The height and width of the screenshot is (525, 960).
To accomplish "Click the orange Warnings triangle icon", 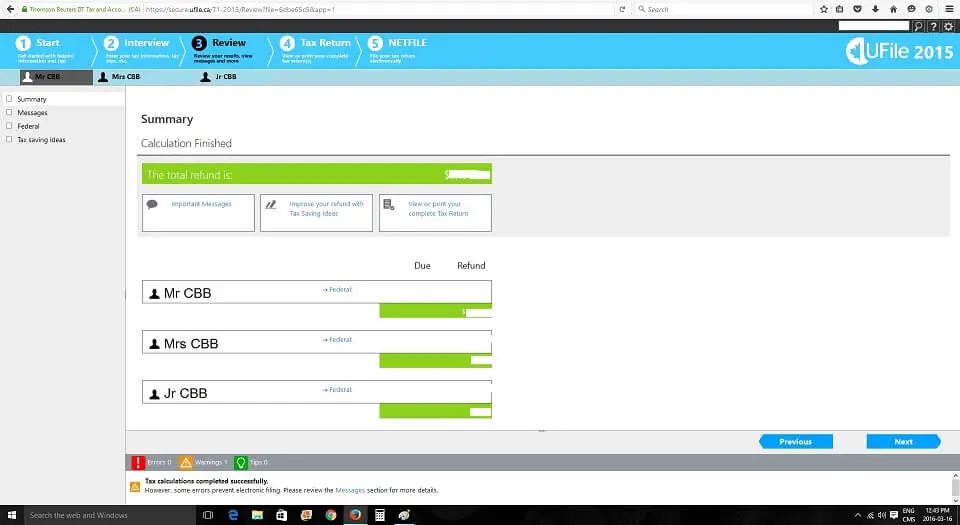I will click(x=186, y=463).
